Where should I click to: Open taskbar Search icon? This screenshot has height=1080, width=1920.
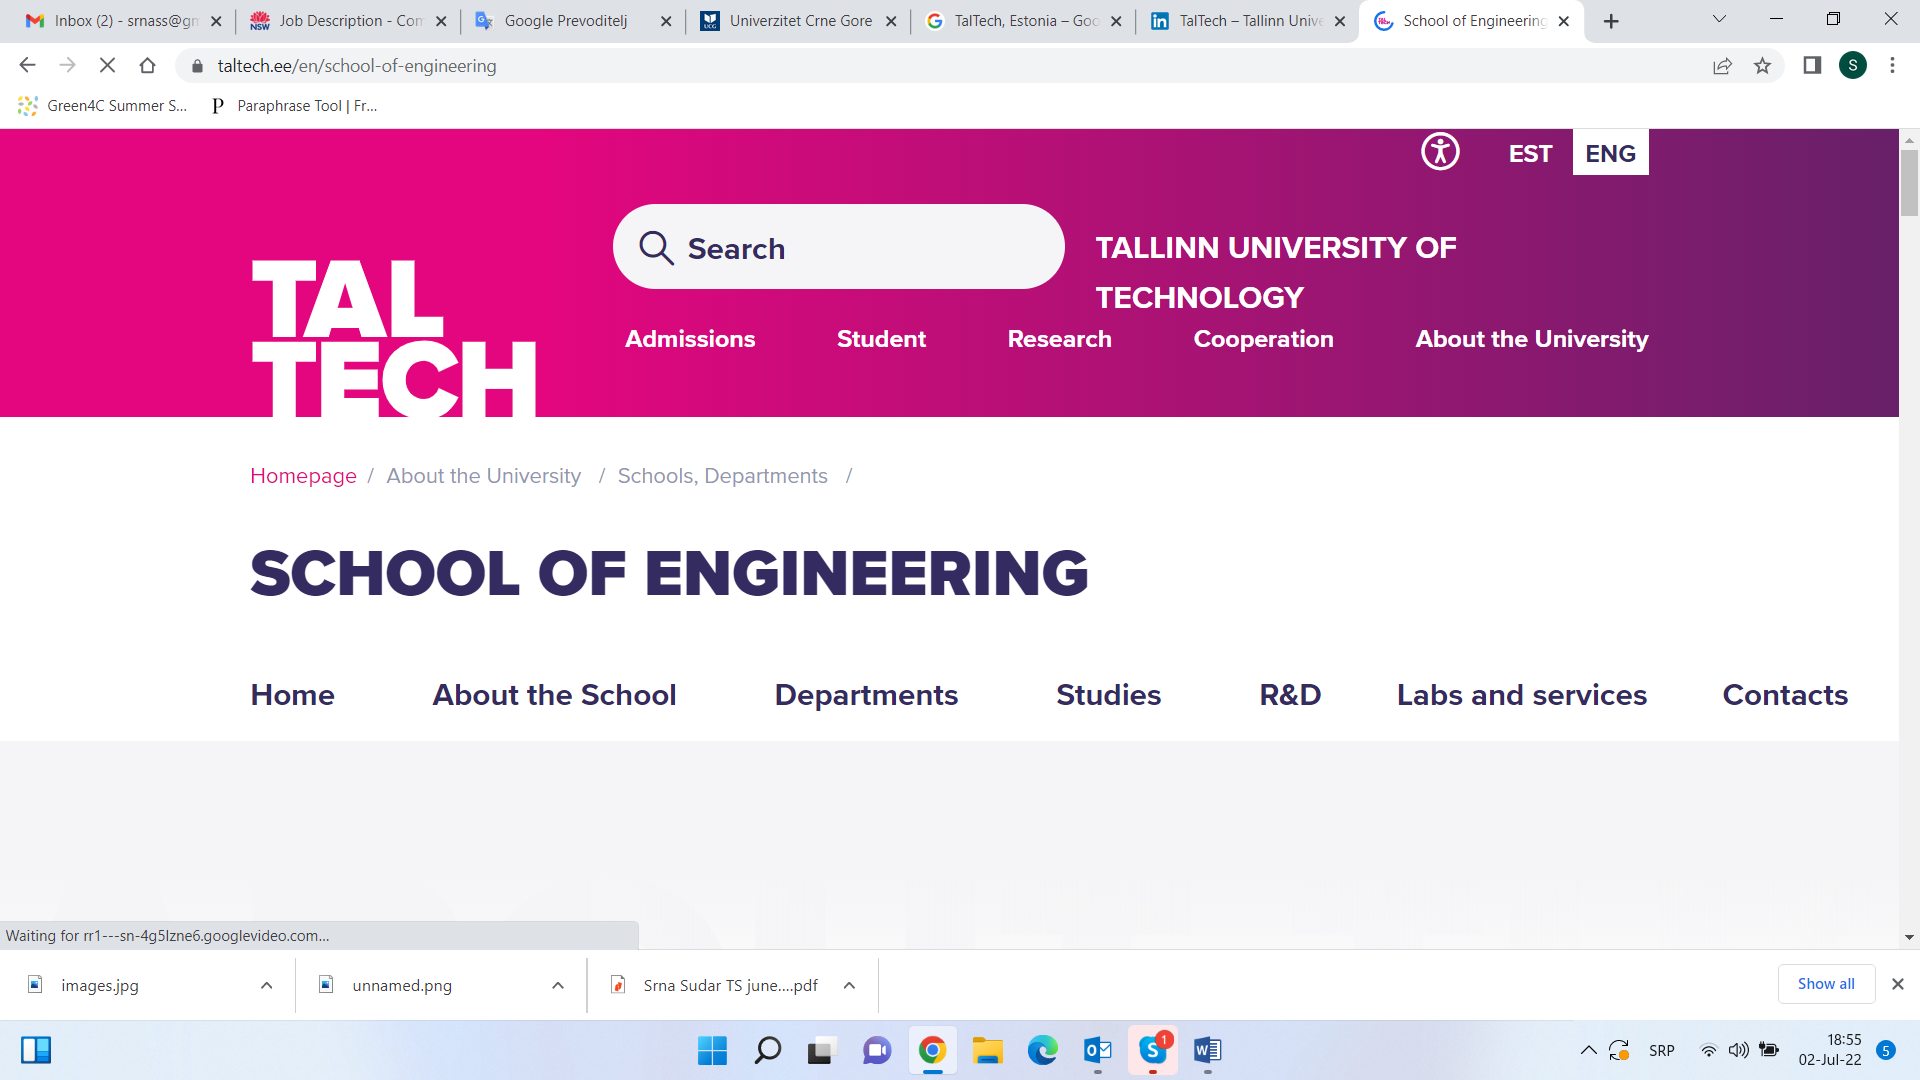pos(767,1050)
